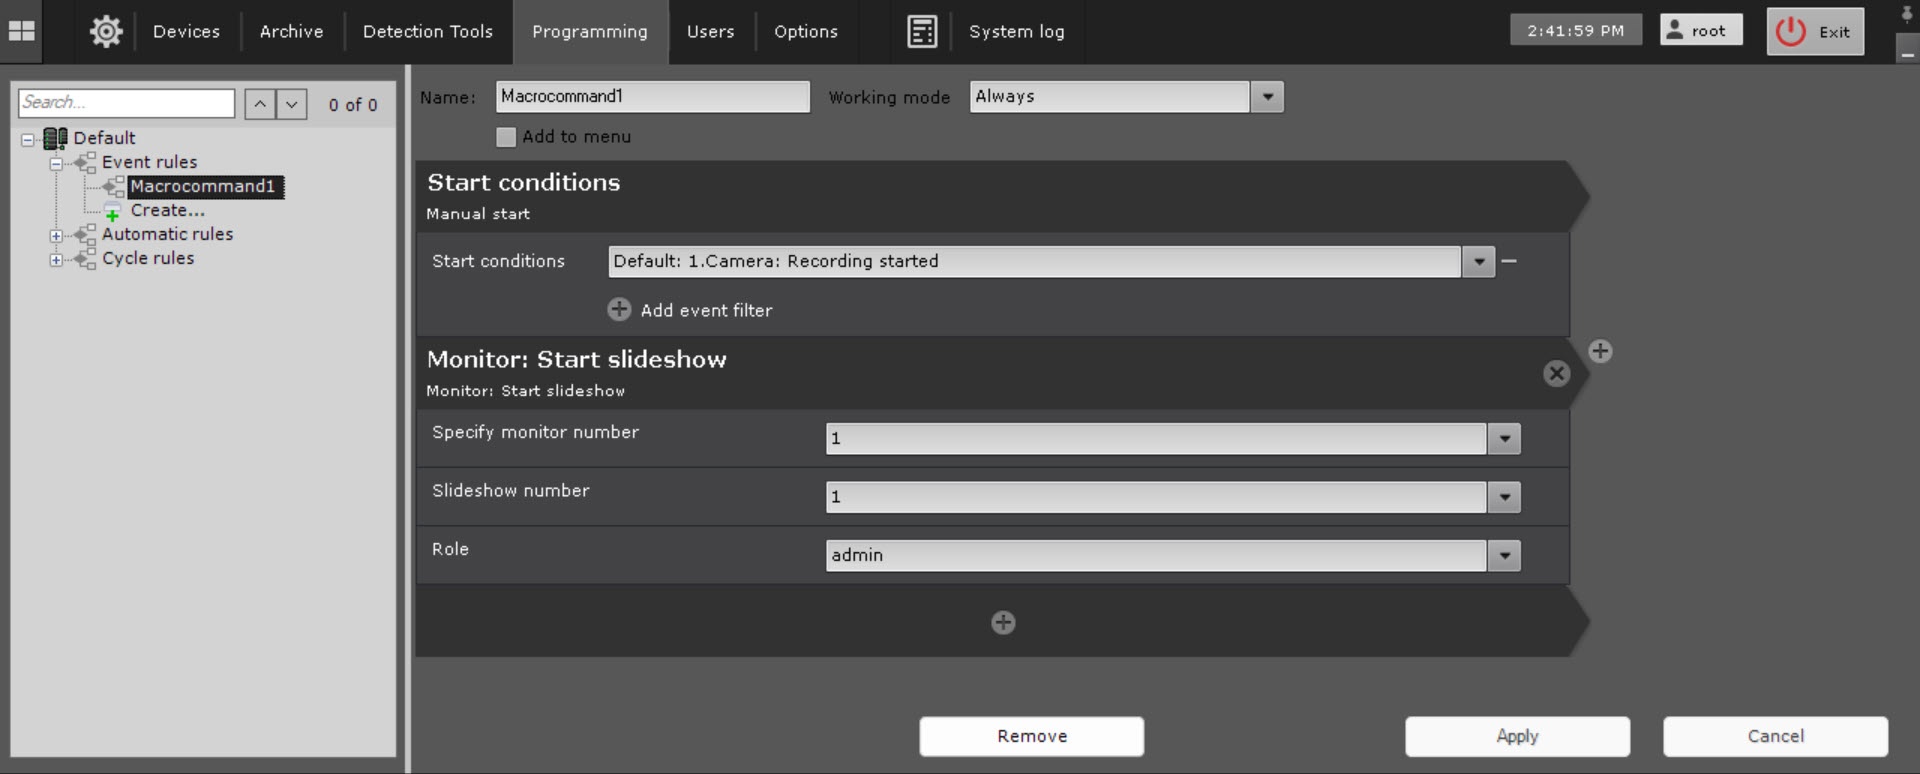Go to previous search result arrow
This screenshot has width=1920, height=774.
260,104
